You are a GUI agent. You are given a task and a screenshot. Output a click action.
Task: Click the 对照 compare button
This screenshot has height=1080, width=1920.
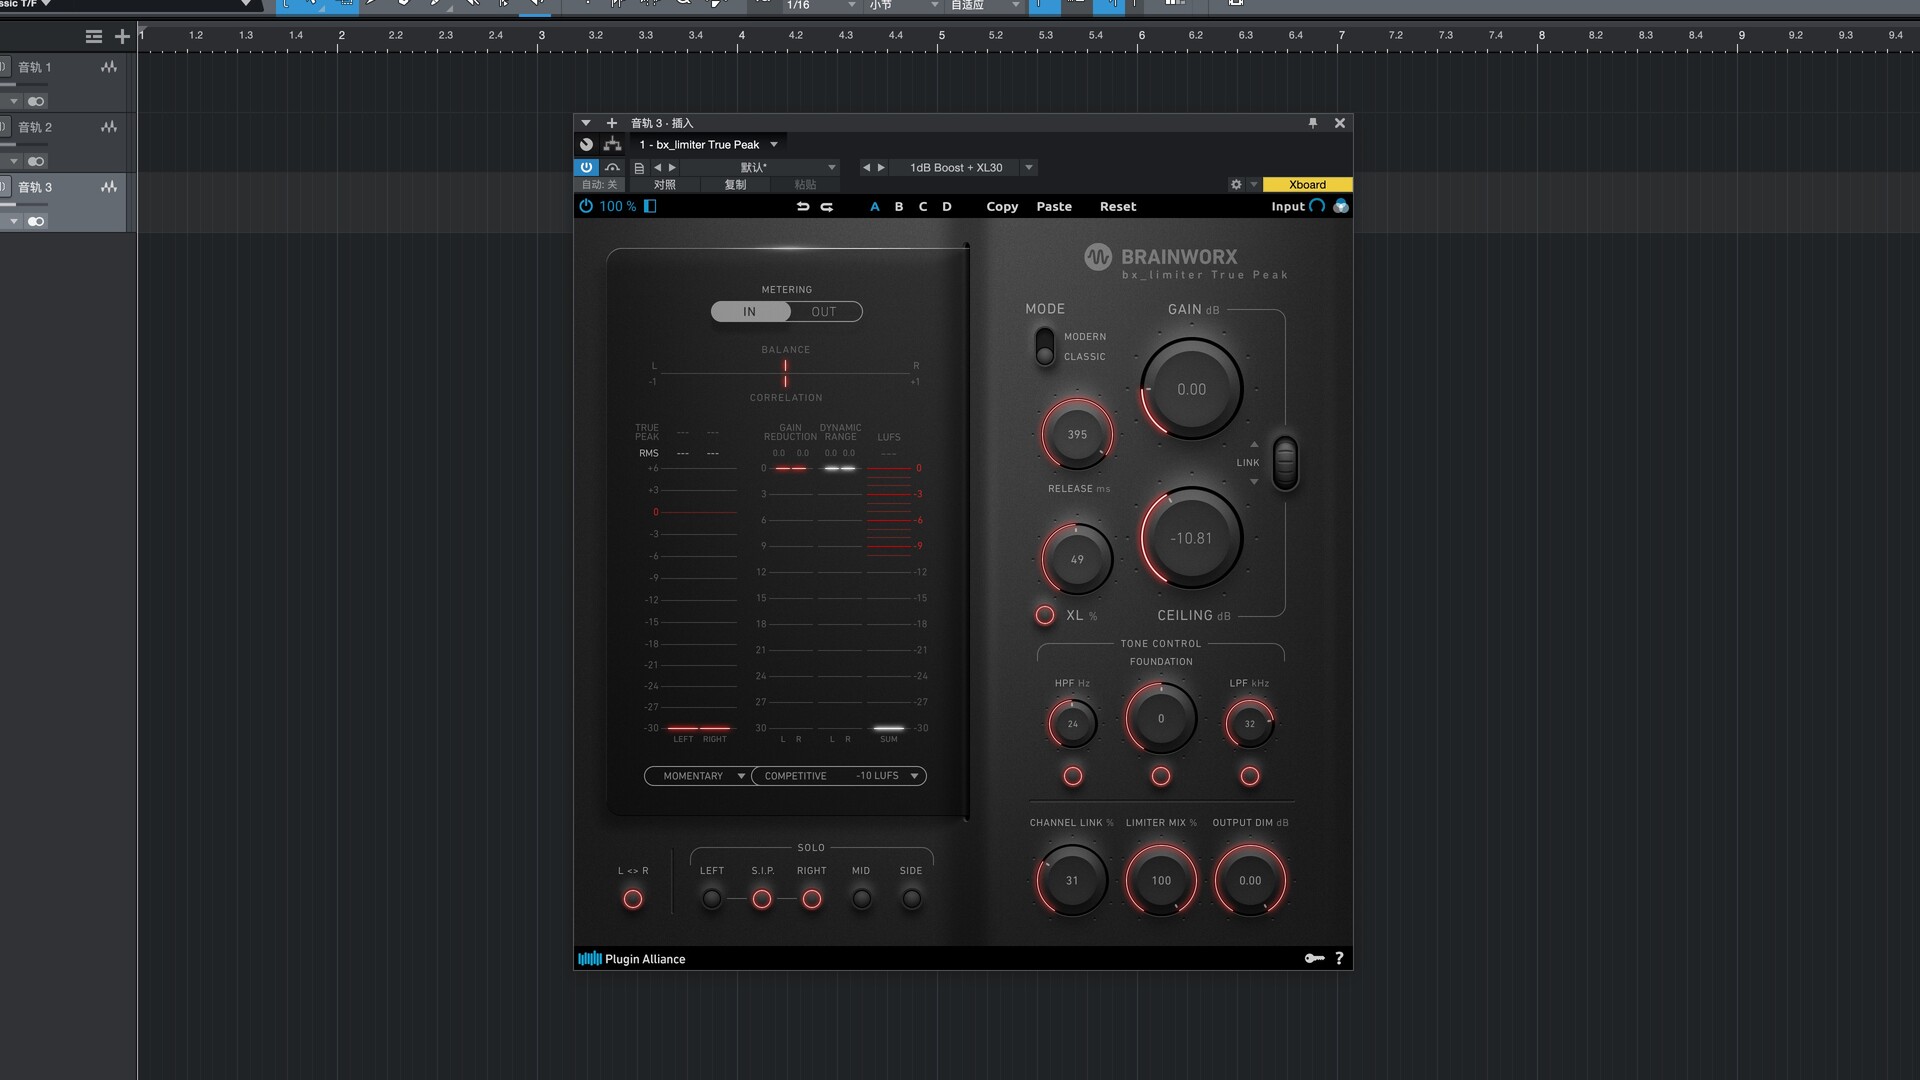point(664,185)
